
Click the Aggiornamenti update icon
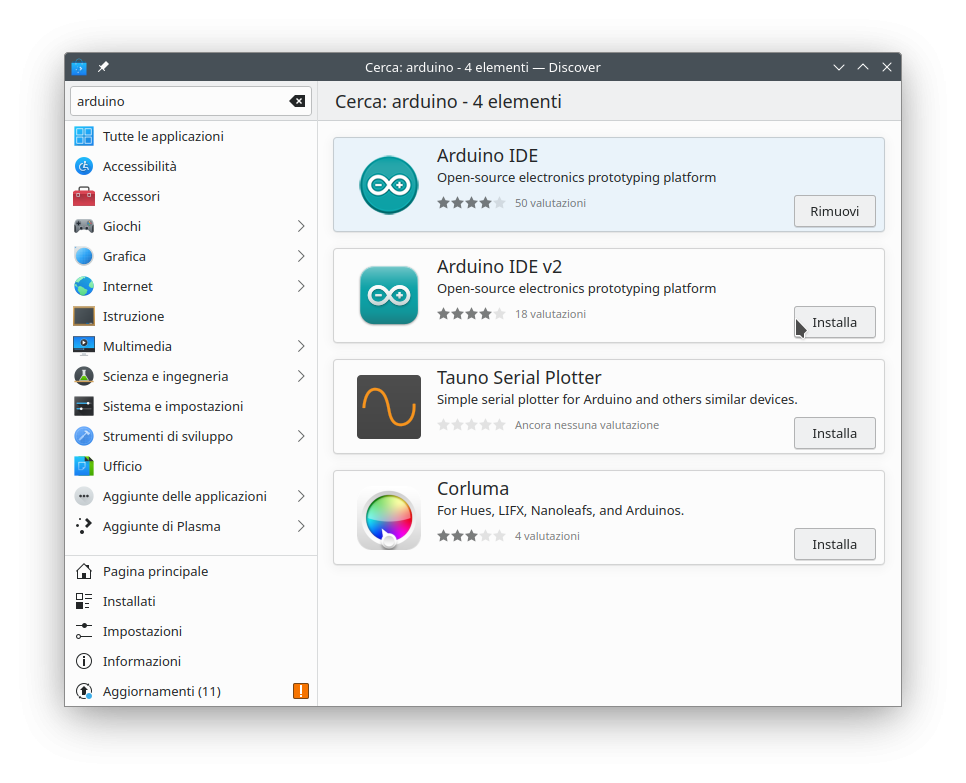click(84, 691)
